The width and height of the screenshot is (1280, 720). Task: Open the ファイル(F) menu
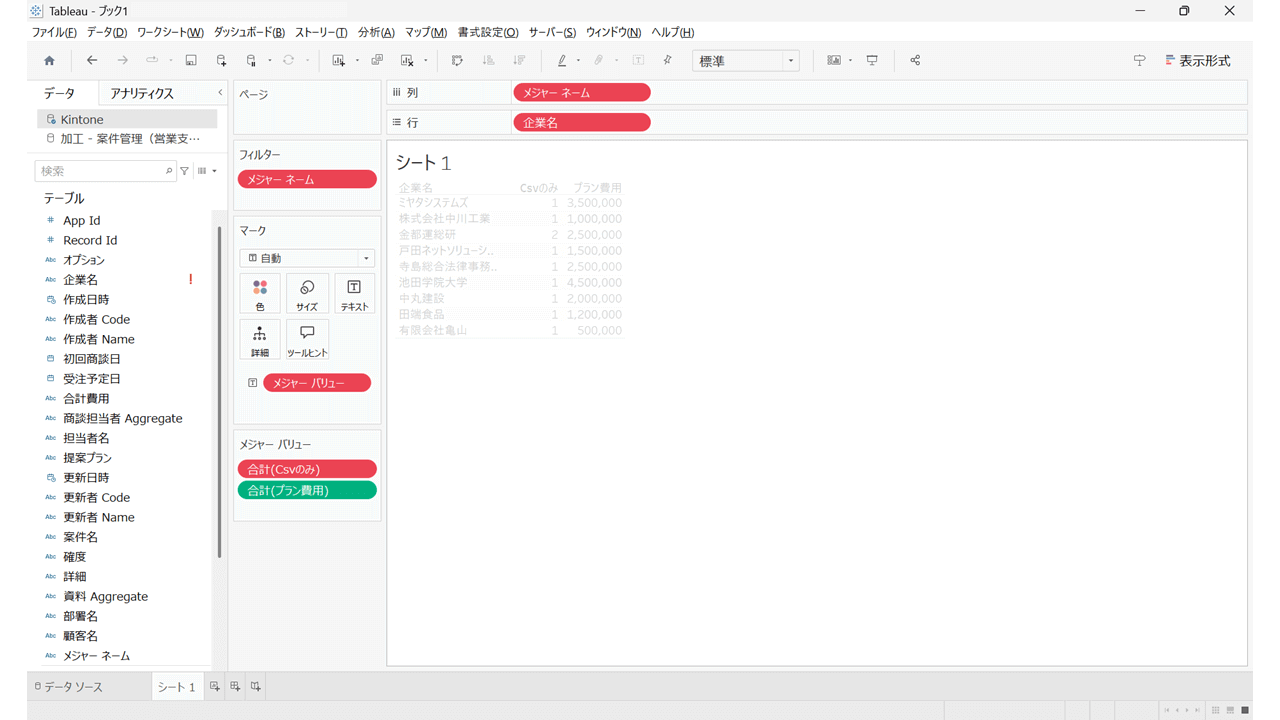tap(54, 32)
